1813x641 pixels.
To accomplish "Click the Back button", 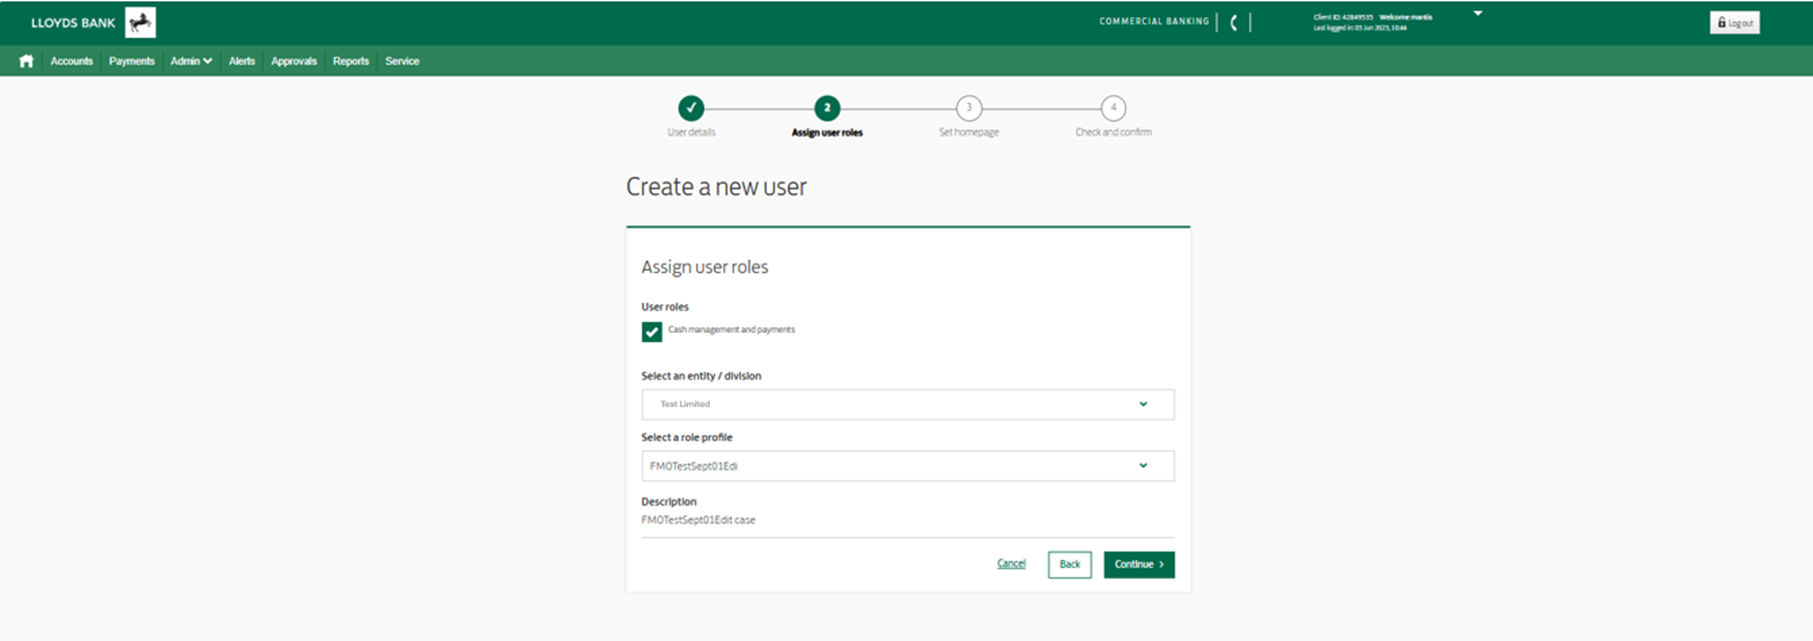I will [x=1069, y=564].
